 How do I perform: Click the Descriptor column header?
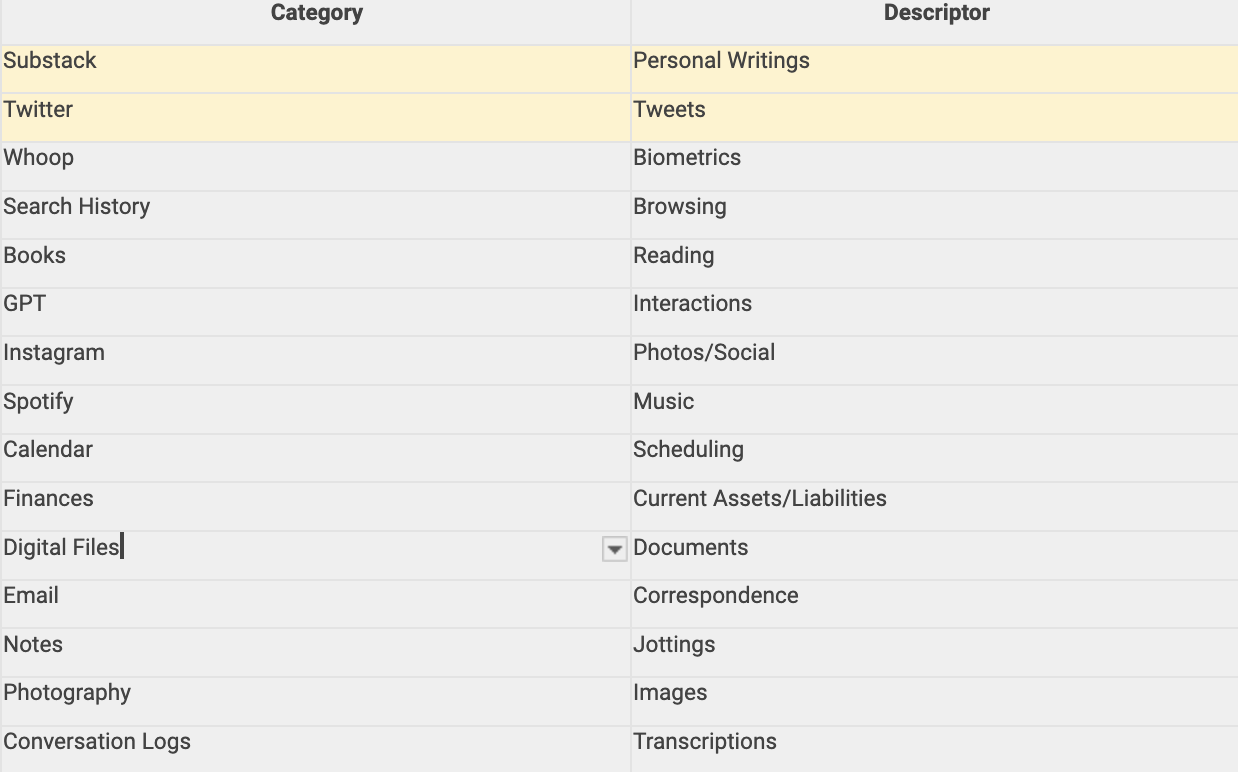(x=936, y=14)
